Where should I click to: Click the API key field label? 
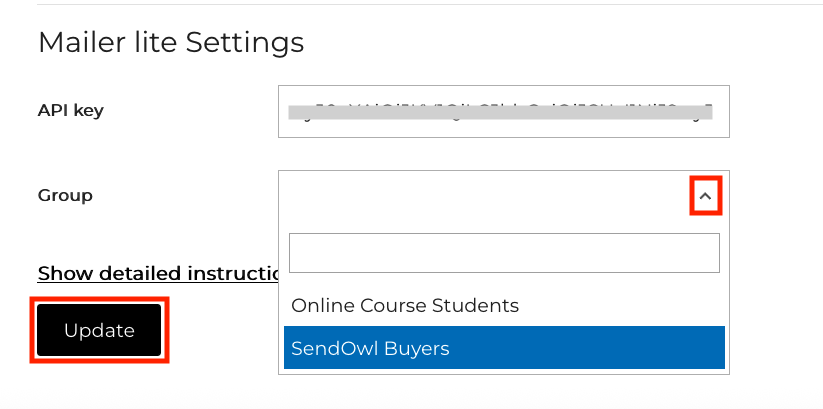coord(70,110)
